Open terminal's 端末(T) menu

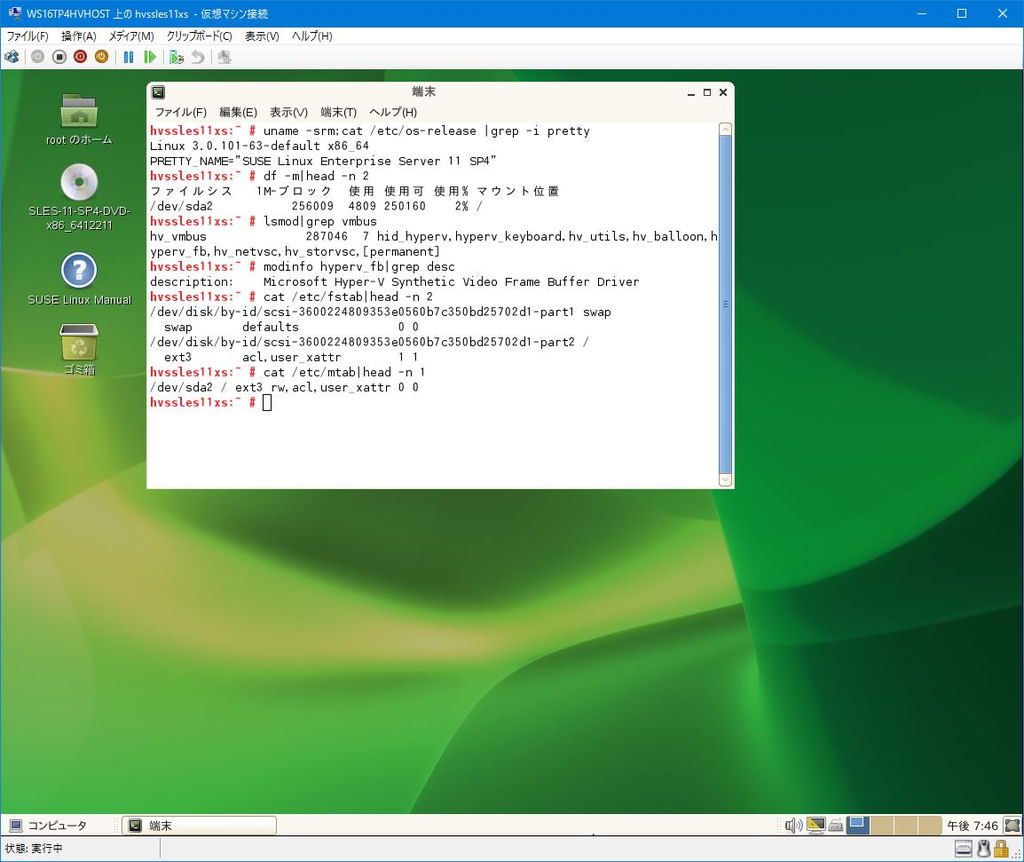338,112
